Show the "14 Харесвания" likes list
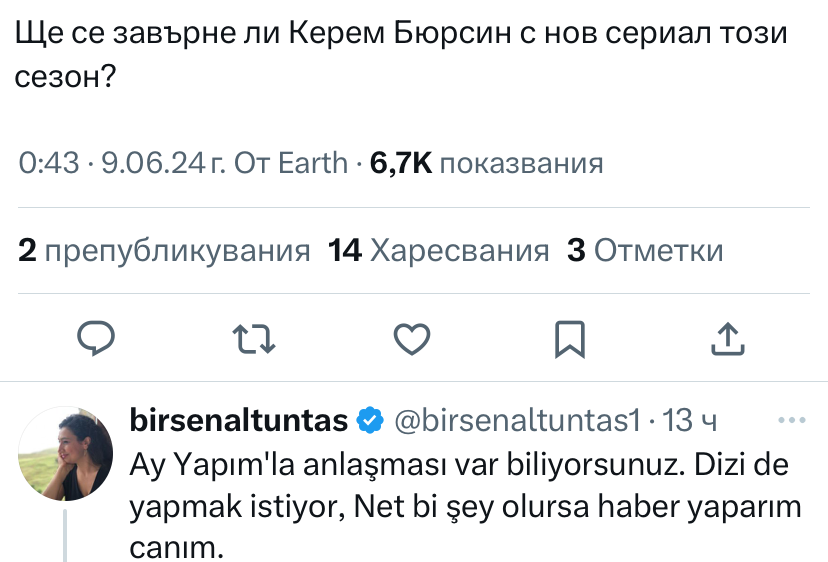 [x=439, y=250]
